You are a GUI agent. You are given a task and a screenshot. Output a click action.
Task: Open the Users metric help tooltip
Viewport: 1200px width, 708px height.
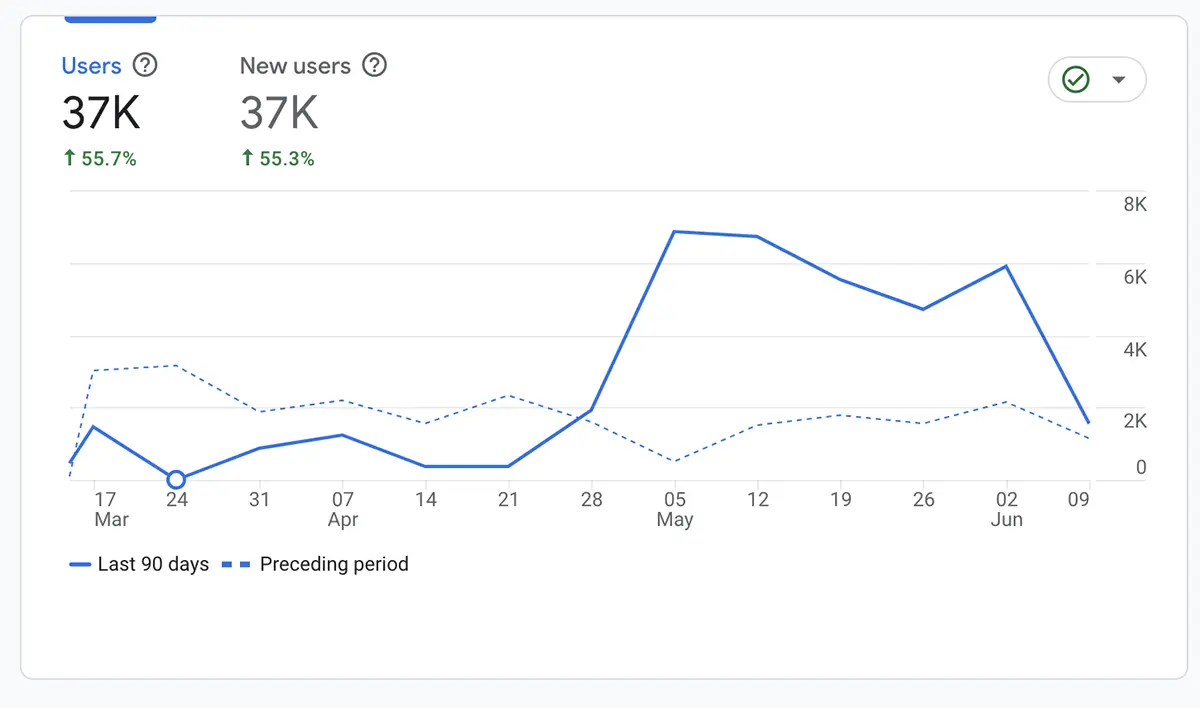point(146,65)
